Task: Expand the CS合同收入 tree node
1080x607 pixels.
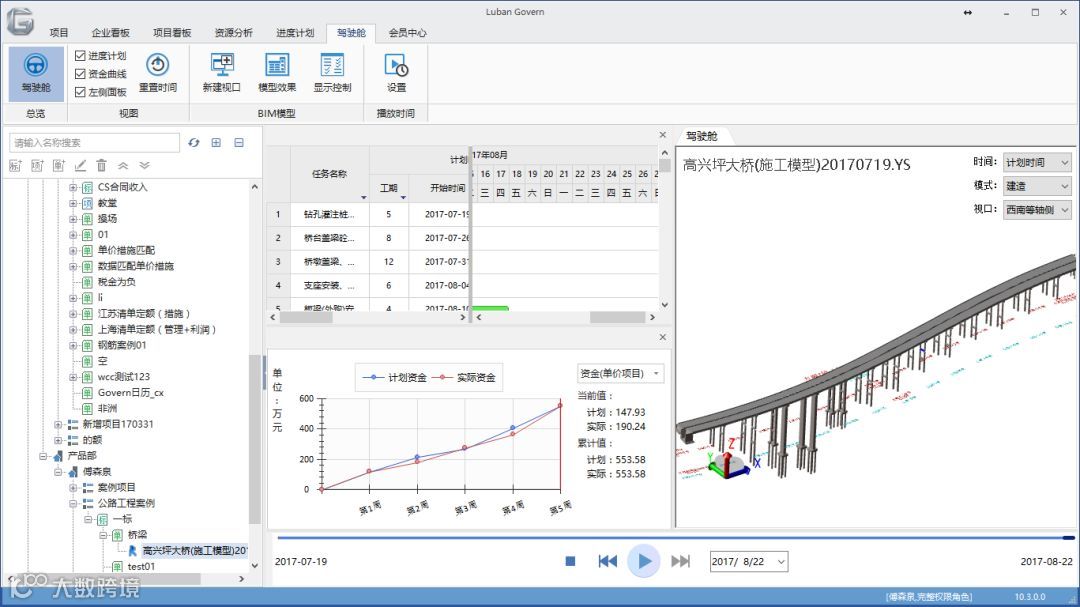Action: [x=72, y=187]
